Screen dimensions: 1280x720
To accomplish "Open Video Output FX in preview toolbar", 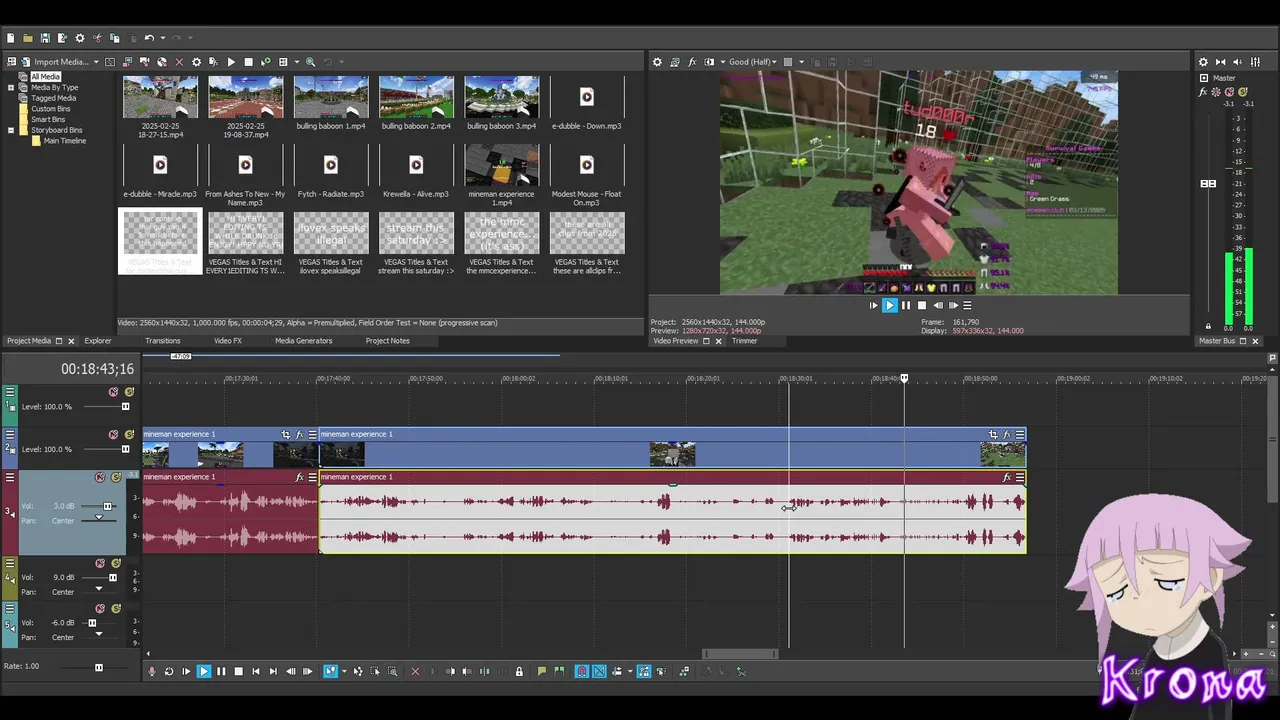I will click(x=692, y=62).
